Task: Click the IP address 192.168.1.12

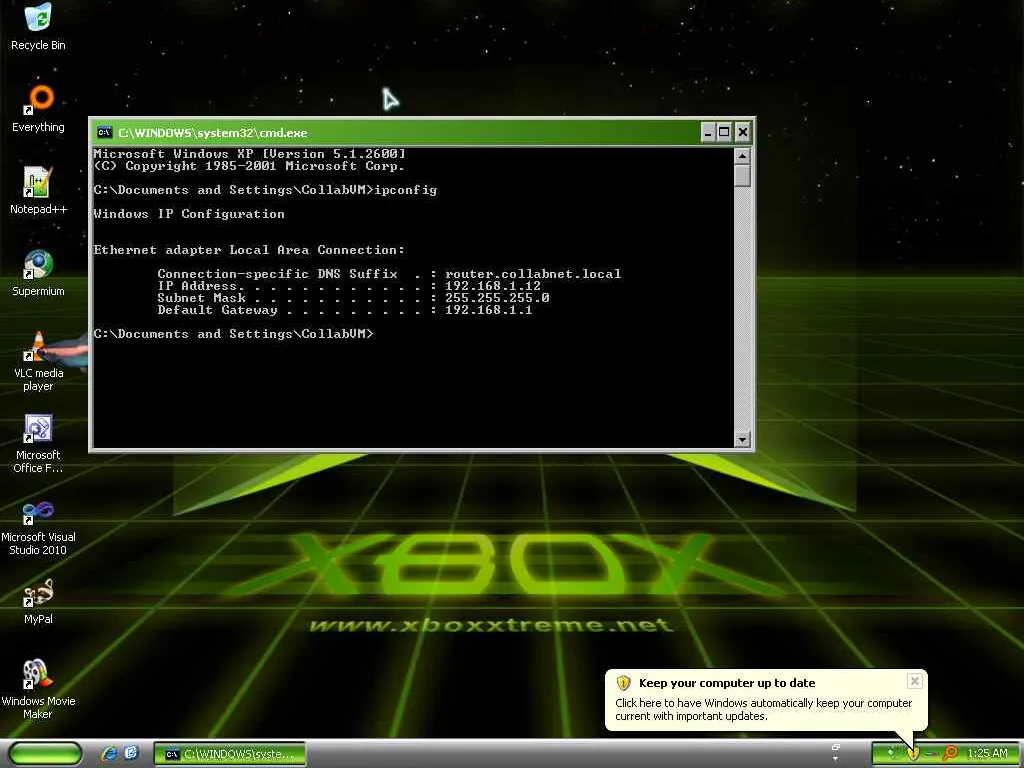Action: 492,286
